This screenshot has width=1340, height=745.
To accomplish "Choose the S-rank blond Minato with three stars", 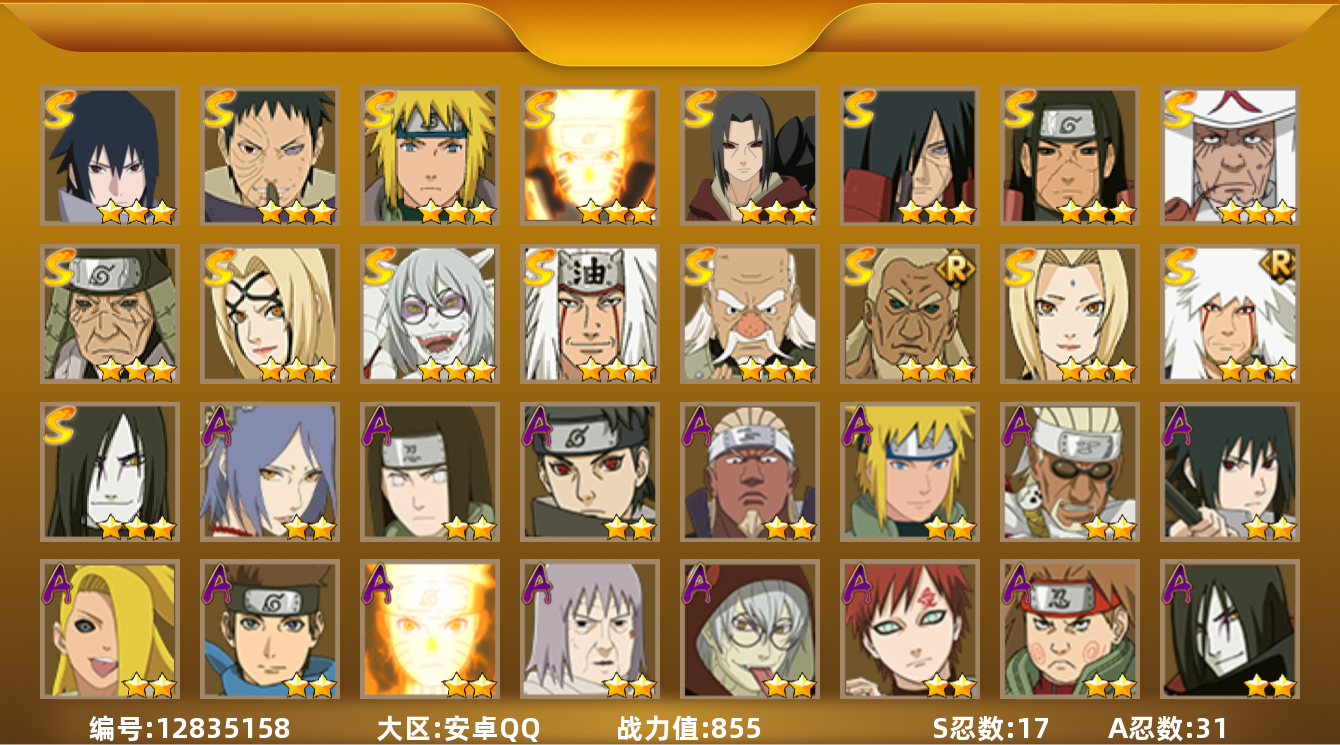I will pyautogui.click(x=429, y=156).
